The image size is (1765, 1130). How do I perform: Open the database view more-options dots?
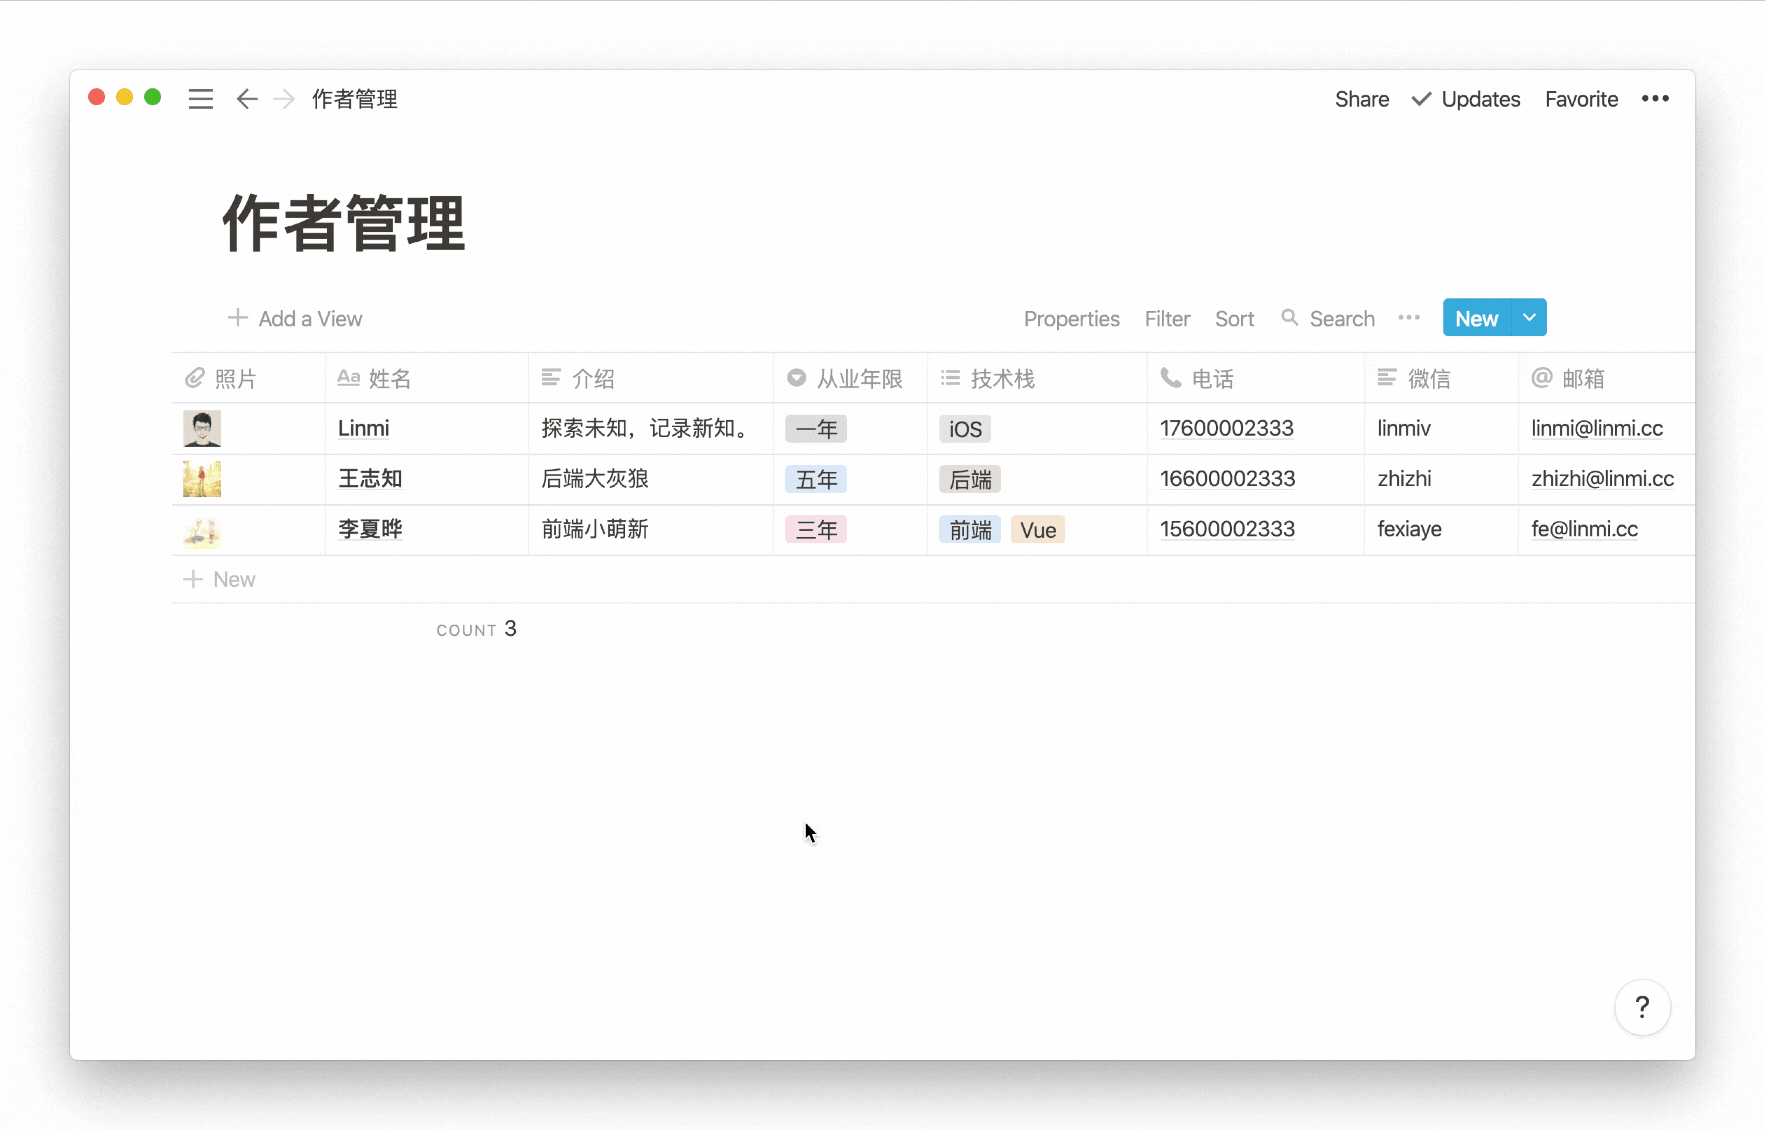click(x=1409, y=318)
